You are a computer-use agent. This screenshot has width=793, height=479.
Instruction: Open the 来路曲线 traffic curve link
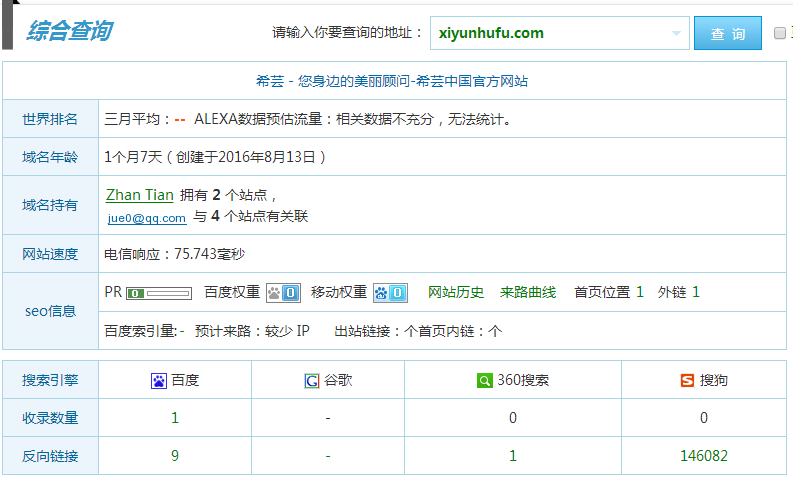click(527, 292)
